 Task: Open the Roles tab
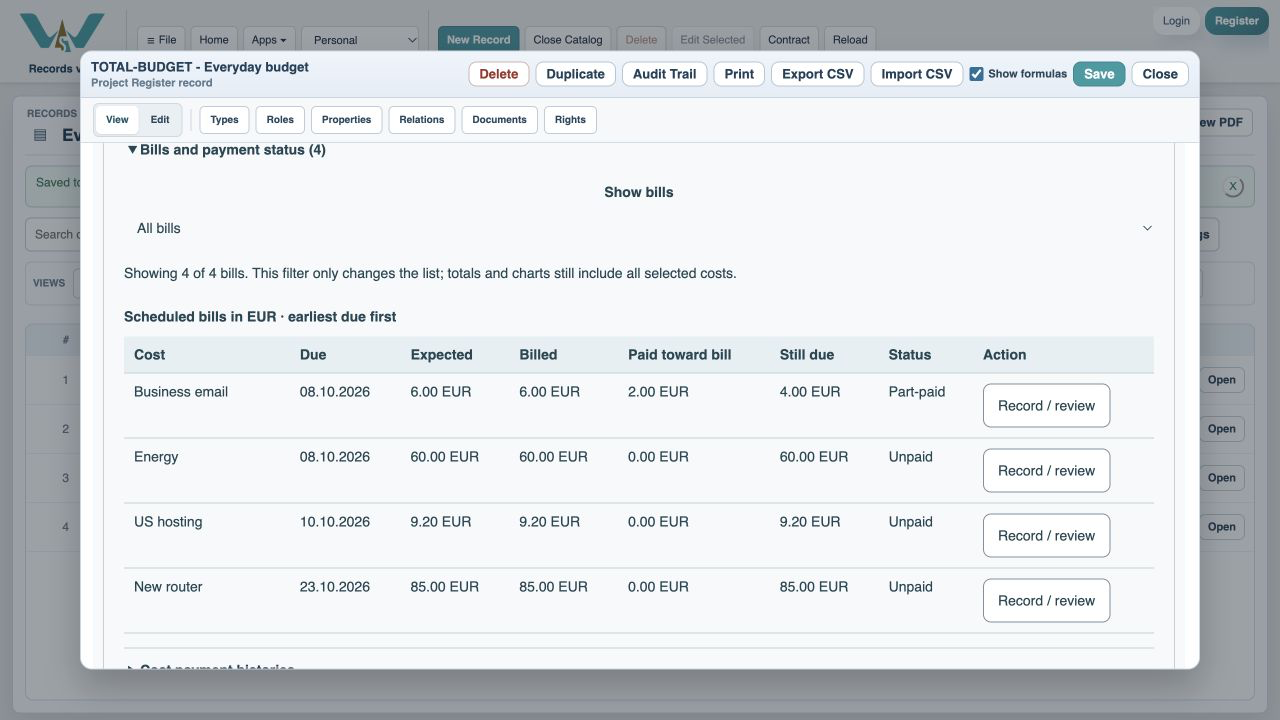point(280,120)
